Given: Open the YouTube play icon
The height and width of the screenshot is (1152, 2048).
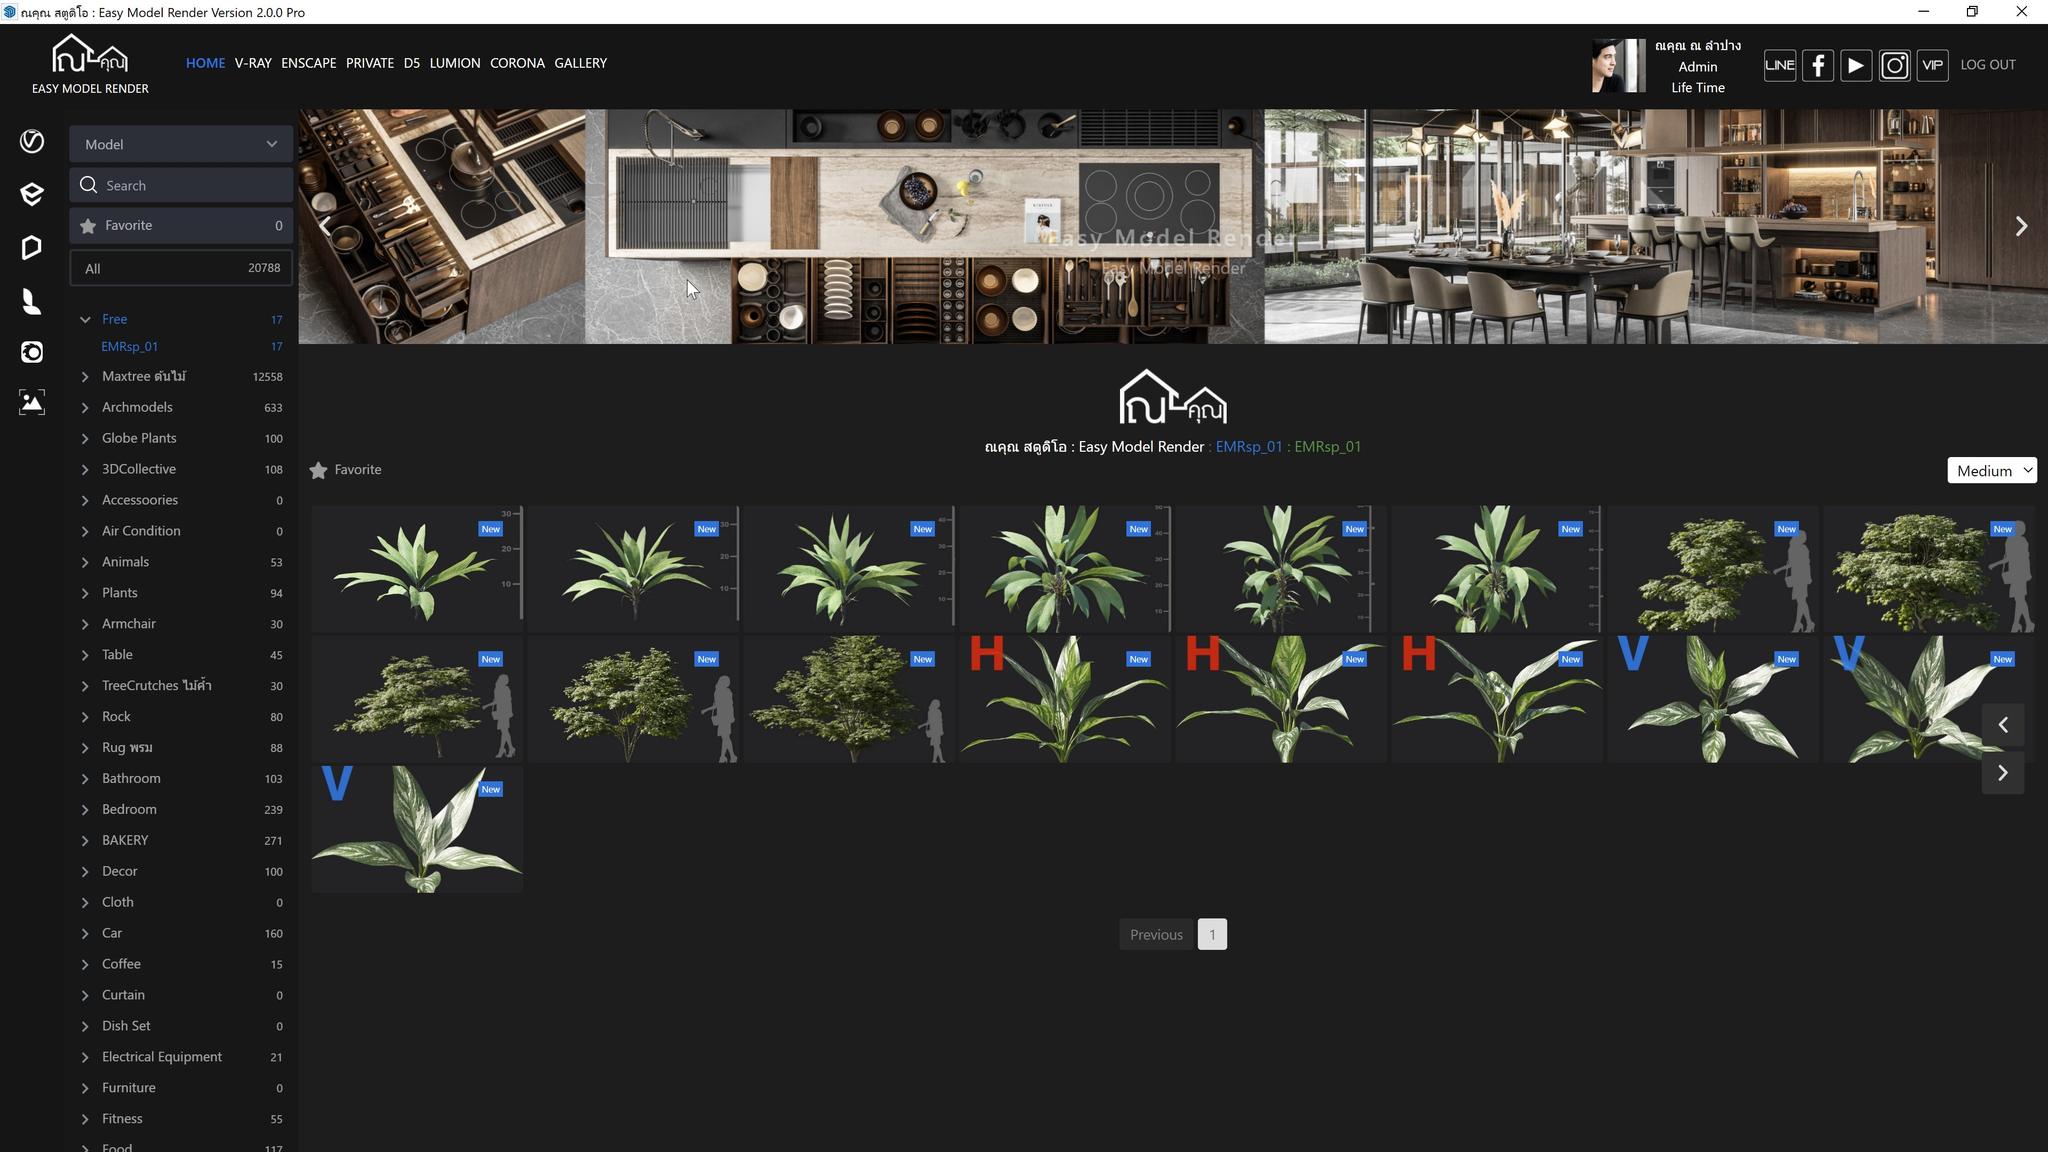Looking at the screenshot, I should point(1856,65).
